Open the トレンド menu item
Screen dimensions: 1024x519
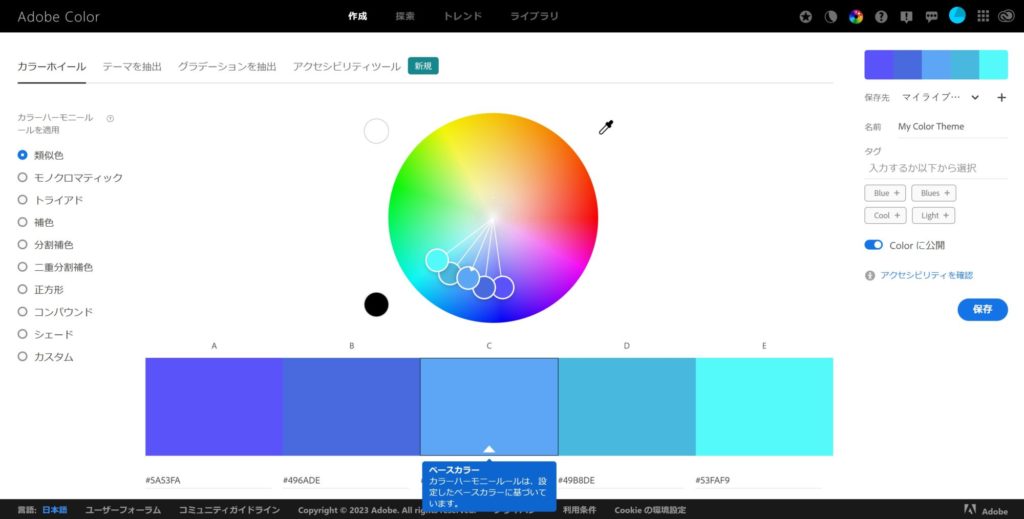(x=462, y=17)
